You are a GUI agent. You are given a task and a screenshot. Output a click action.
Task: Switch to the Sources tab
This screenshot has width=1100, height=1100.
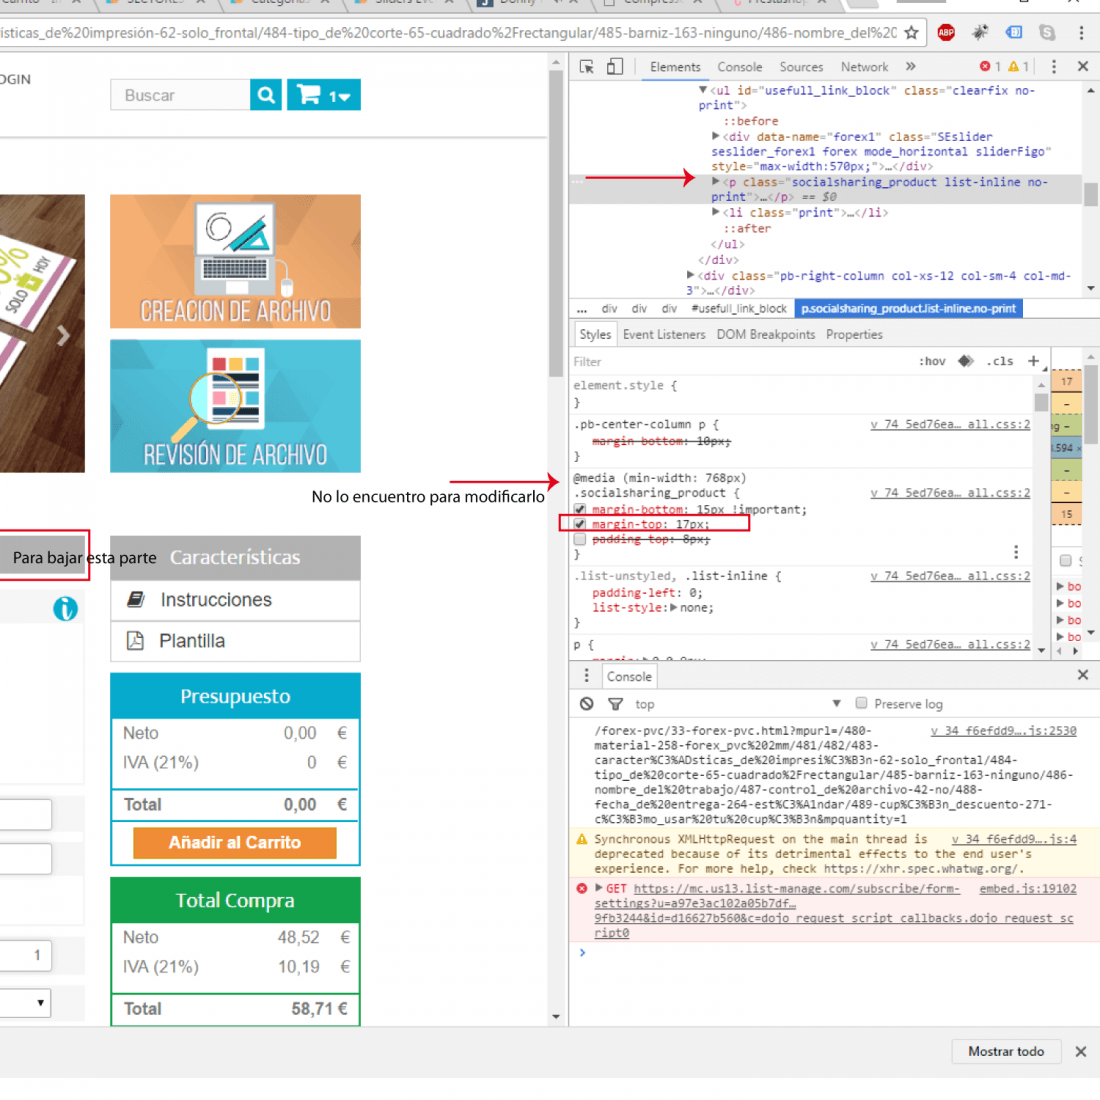click(x=801, y=67)
